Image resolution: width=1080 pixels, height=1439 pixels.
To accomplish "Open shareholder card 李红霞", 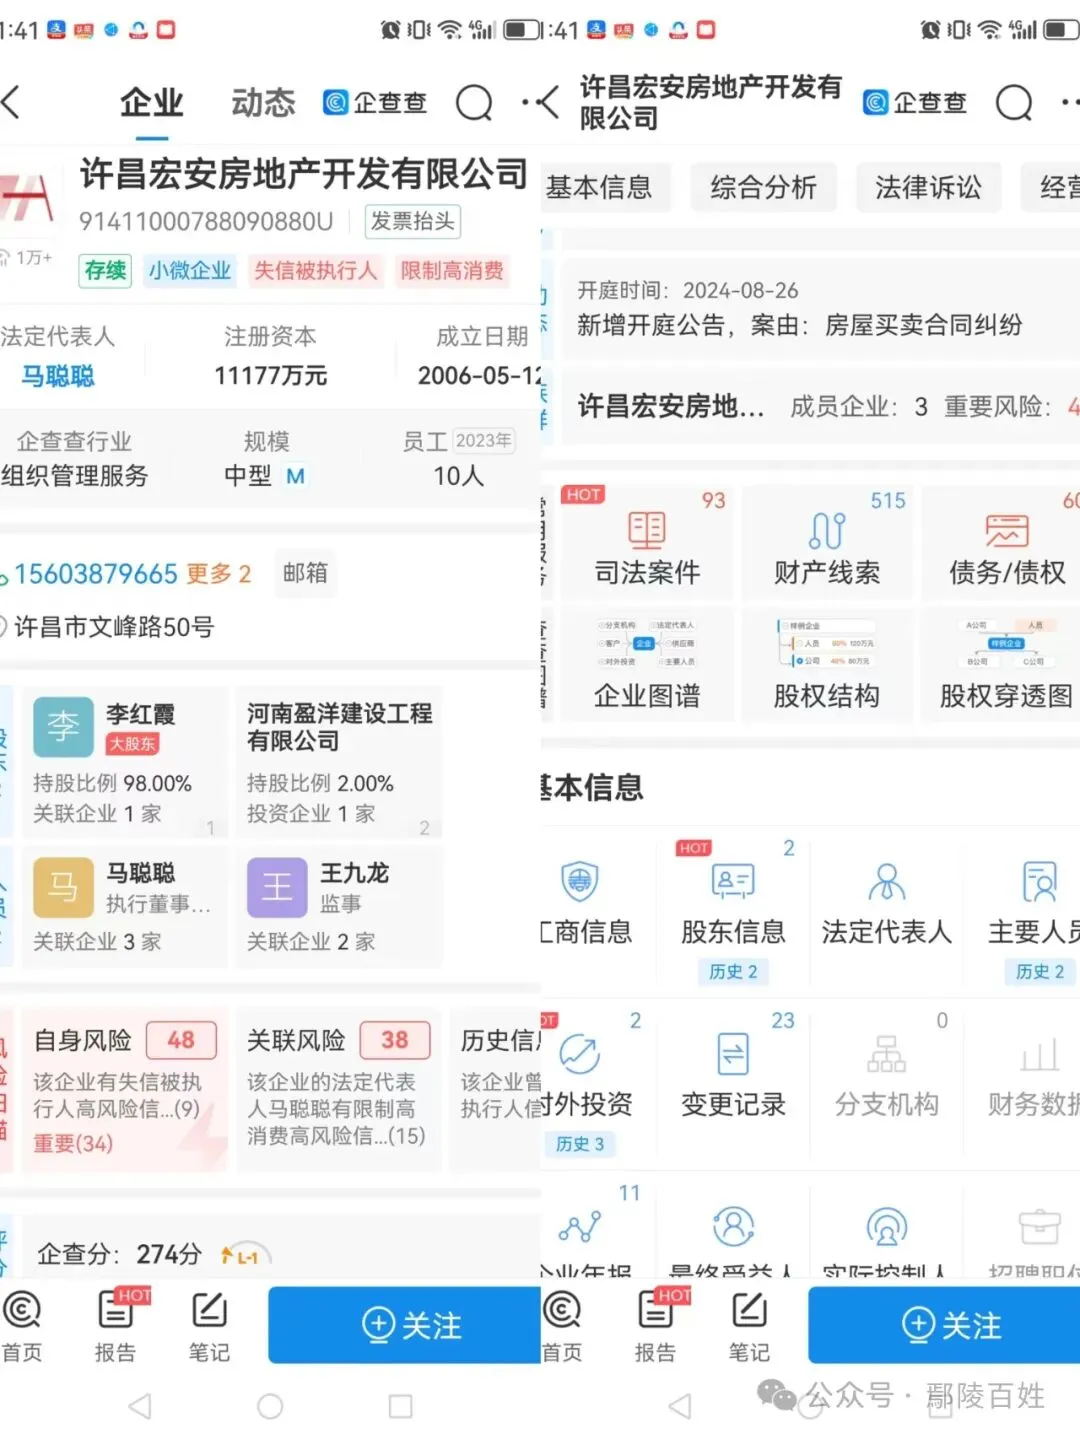I will click(x=125, y=762).
